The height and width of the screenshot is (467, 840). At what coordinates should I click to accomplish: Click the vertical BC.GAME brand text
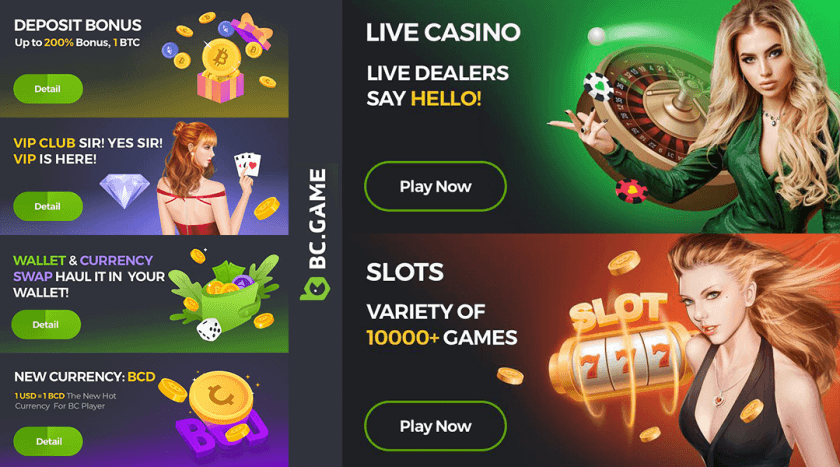317,219
